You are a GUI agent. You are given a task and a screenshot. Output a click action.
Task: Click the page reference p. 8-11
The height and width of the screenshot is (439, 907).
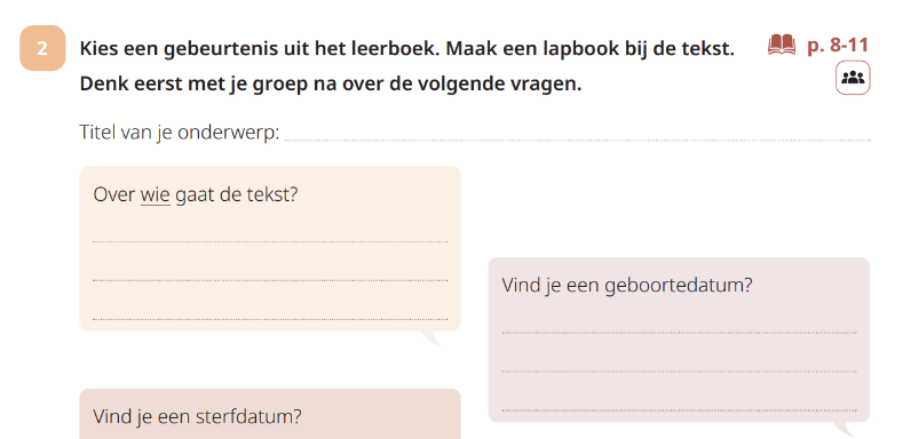(x=838, y=46)
